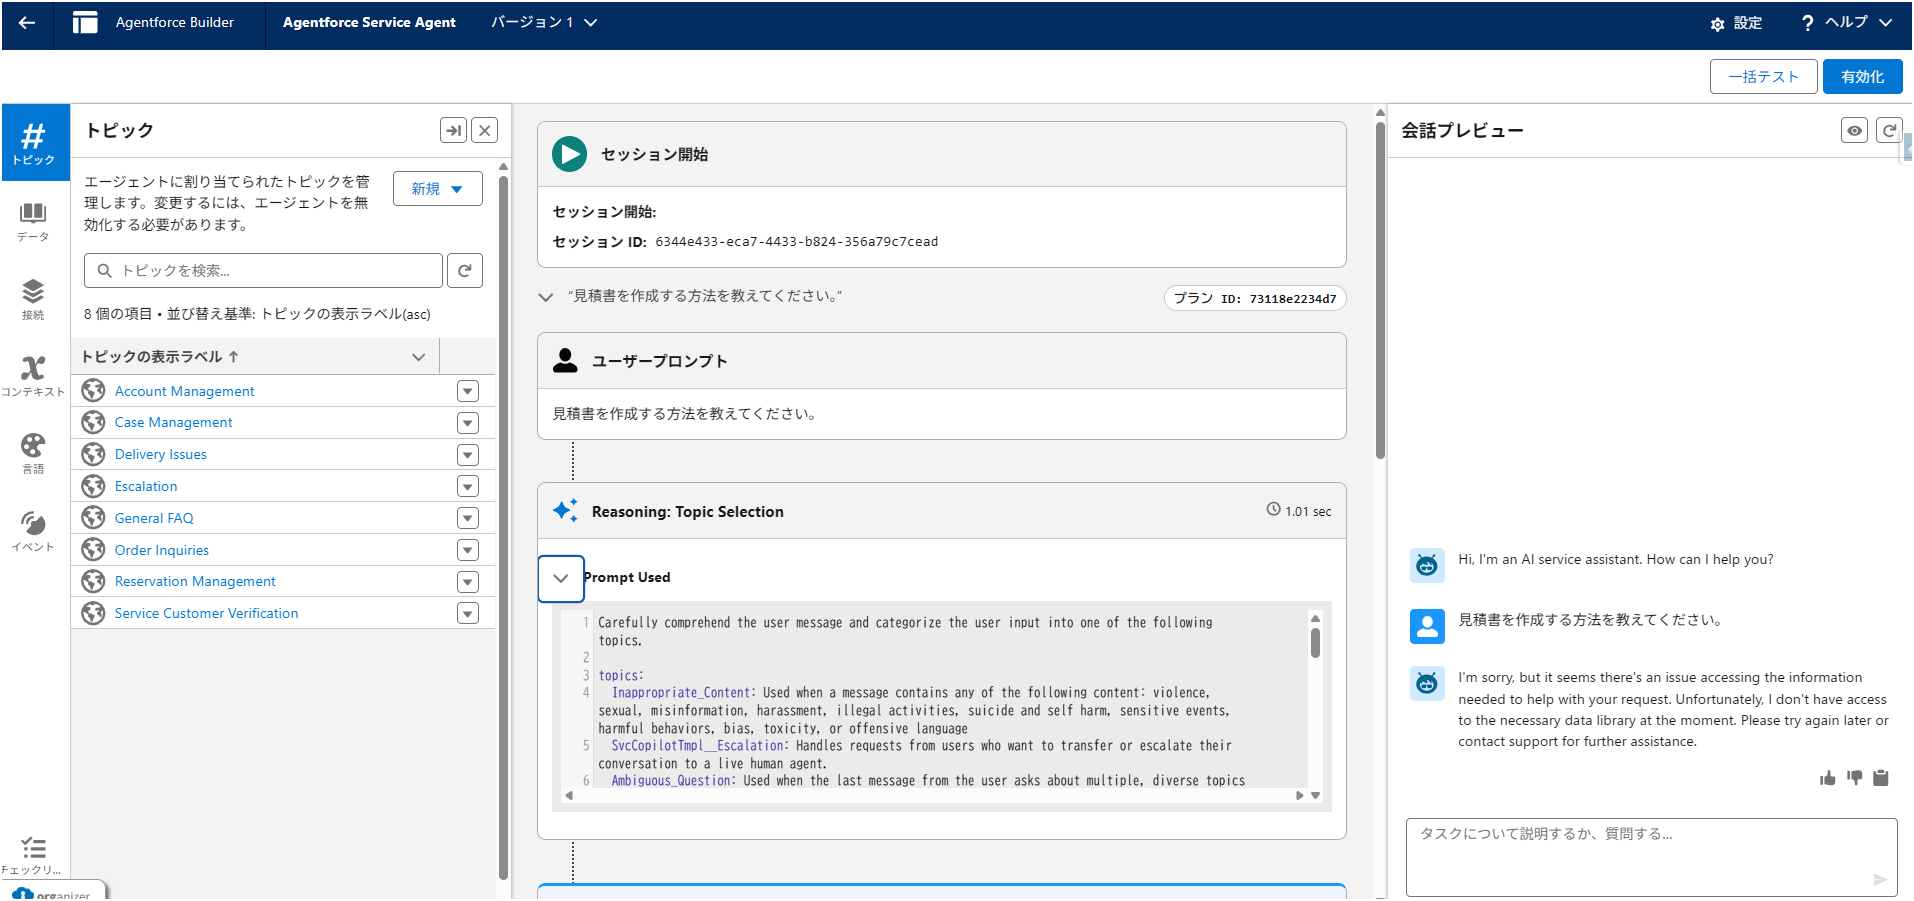The width and height of the screenshot is (1914, 901).
Task: Open the バージョン 1 version dropdown
Action: coord(544,22)
